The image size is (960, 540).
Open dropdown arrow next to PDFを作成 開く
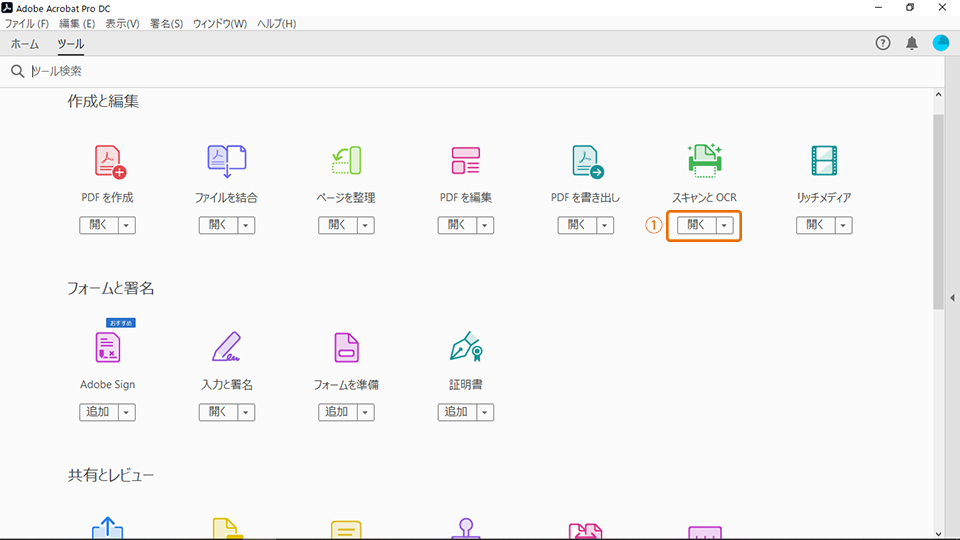point(127,225)
